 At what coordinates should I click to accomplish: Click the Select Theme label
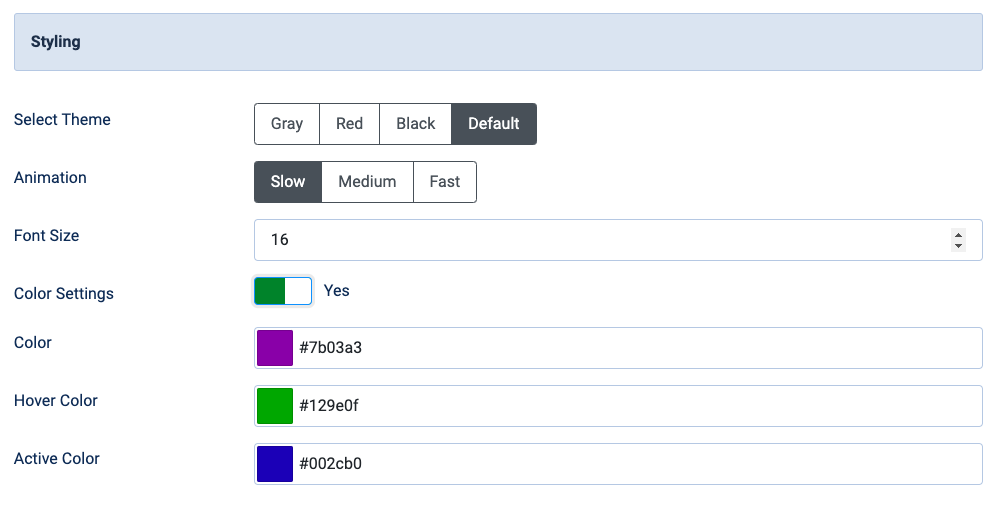pyautogui.click(x=62, y=120)
